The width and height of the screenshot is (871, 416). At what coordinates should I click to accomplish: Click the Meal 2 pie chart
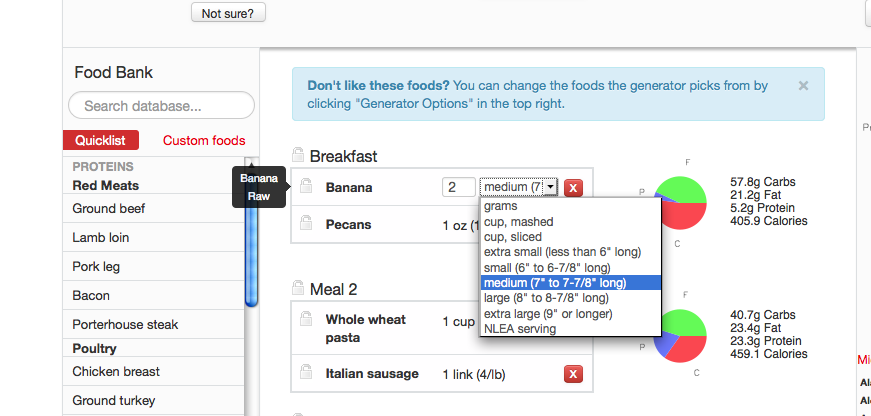pyautogui.click(x=680, y=335)
